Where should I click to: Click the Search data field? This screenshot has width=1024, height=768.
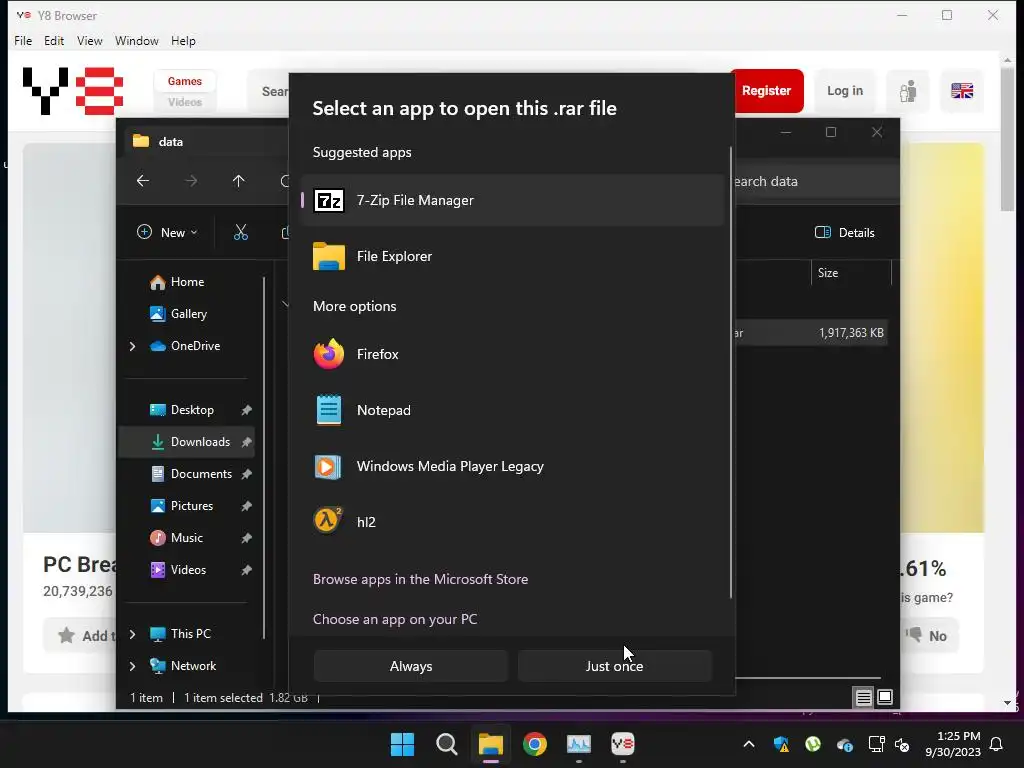coord(816,181)
